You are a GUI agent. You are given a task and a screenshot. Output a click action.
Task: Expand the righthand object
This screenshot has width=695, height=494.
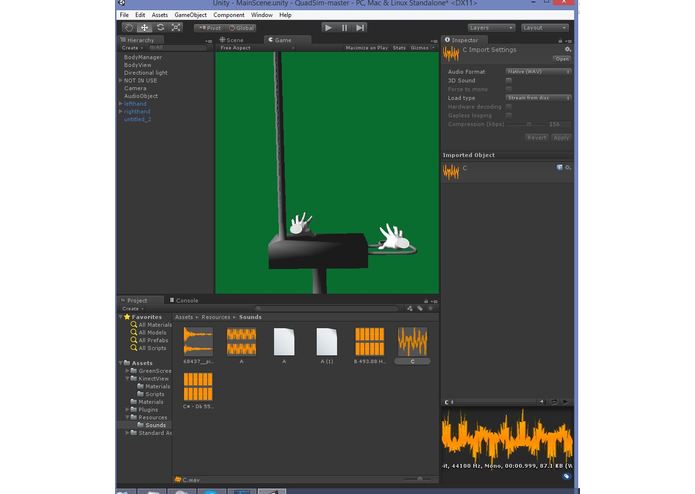[120, 112]
